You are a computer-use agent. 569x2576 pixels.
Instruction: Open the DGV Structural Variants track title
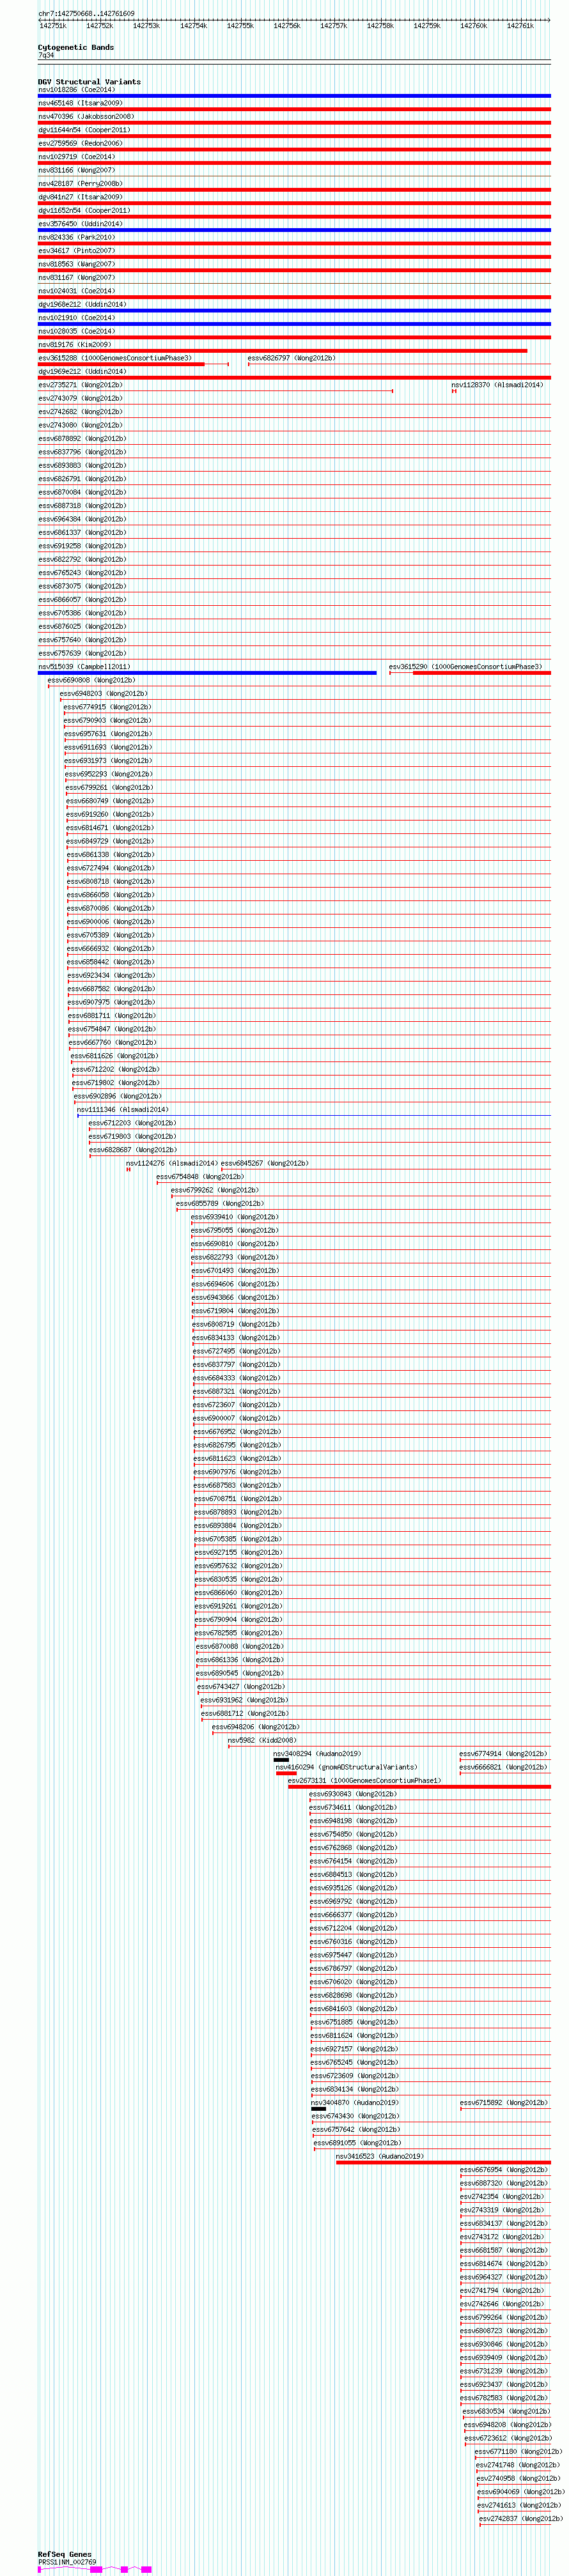(x=89, y=82)
